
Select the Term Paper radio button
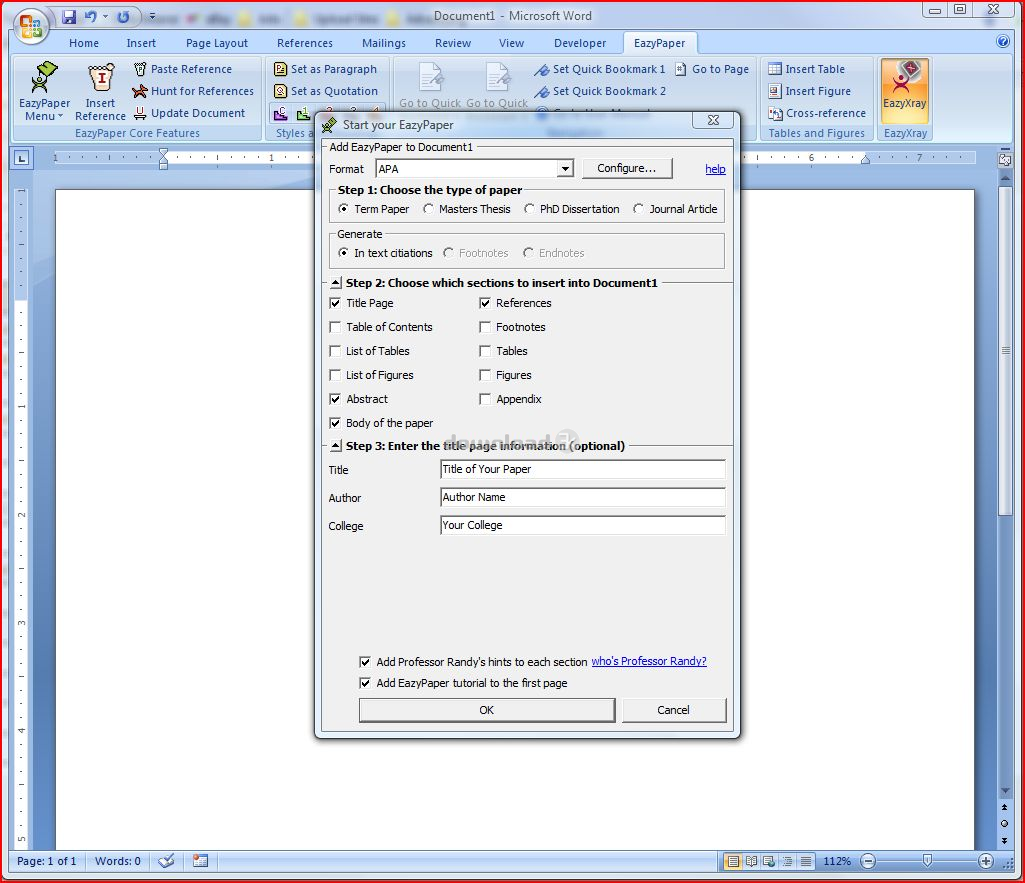(343, 209)
